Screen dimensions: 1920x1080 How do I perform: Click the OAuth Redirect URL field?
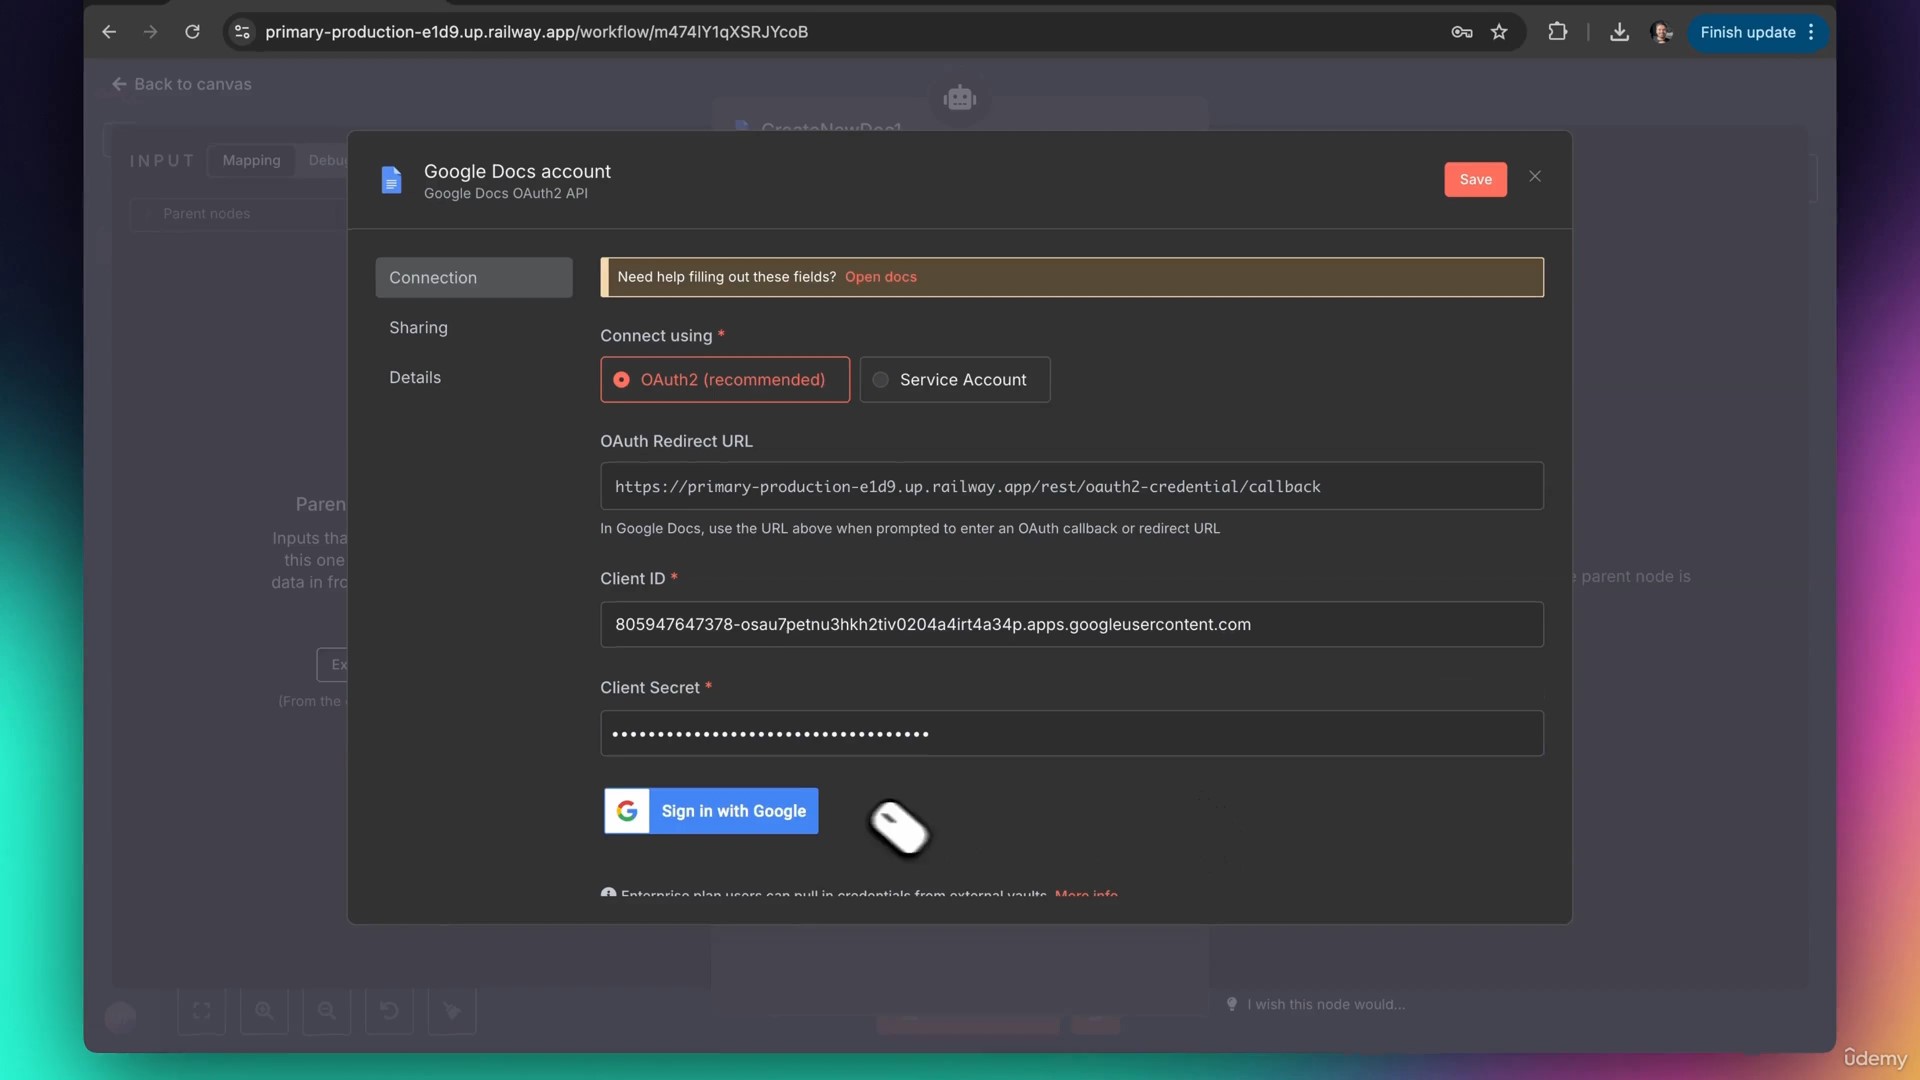coord(1072,486)
